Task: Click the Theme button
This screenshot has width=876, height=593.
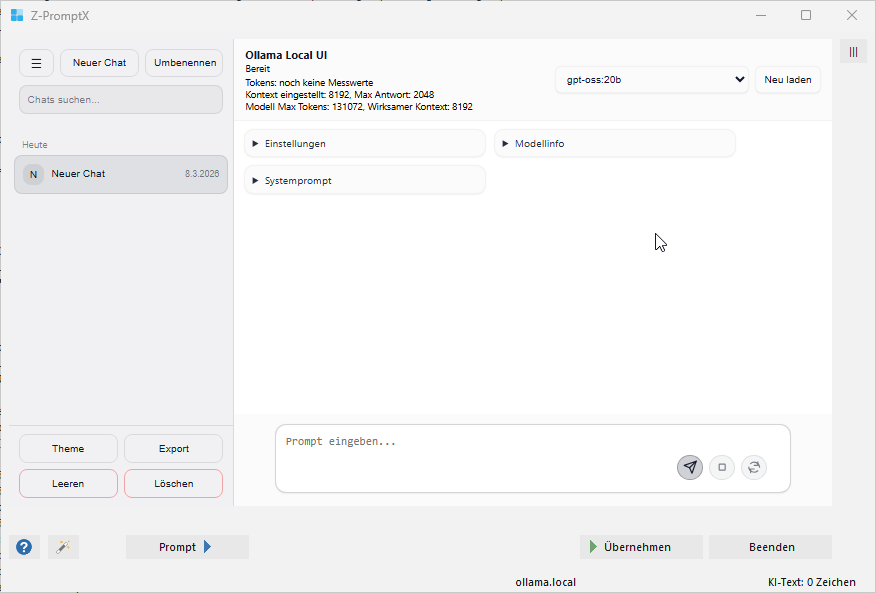Action: coord(68,449)
